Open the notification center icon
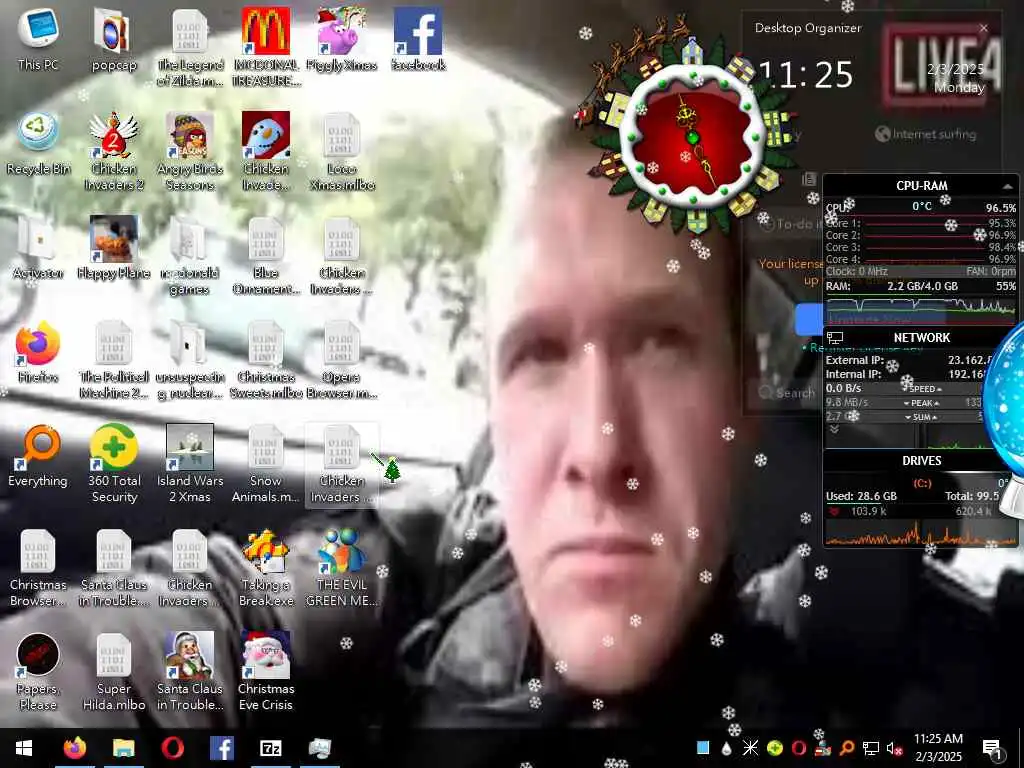The image size is (1024, 768). coord(992,748)
